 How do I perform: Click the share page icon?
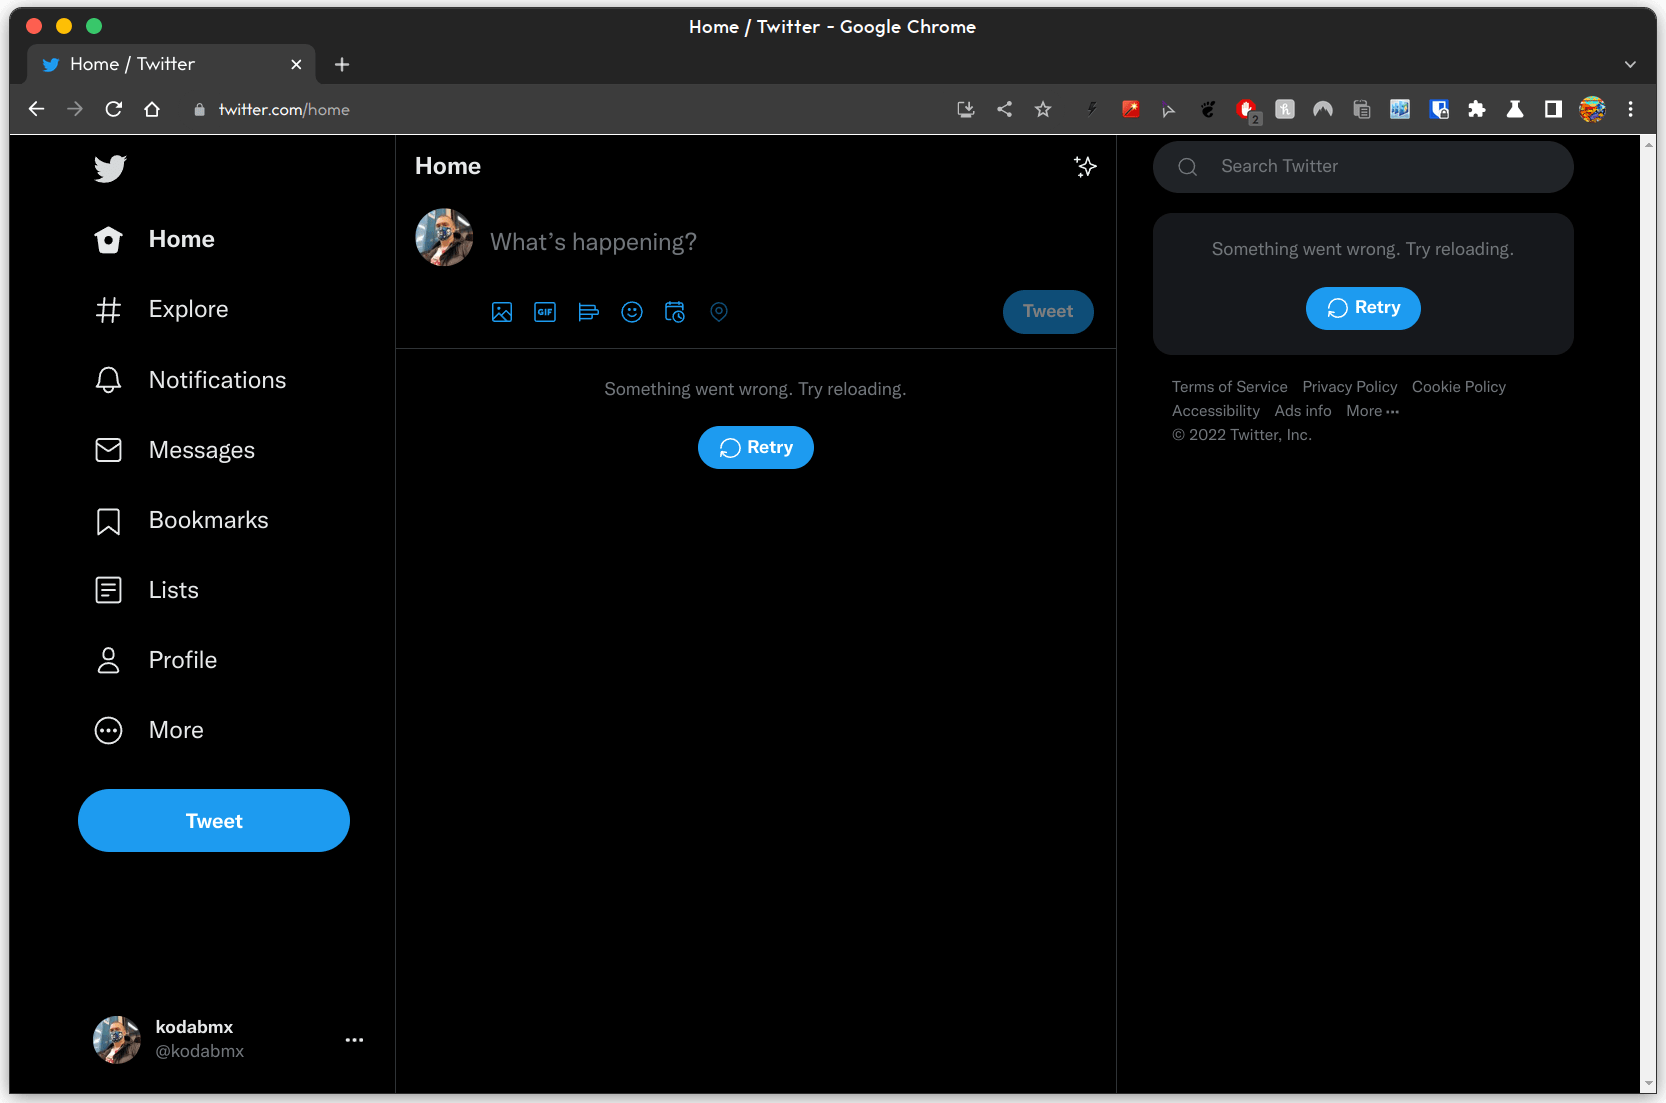pos(1005,109)
